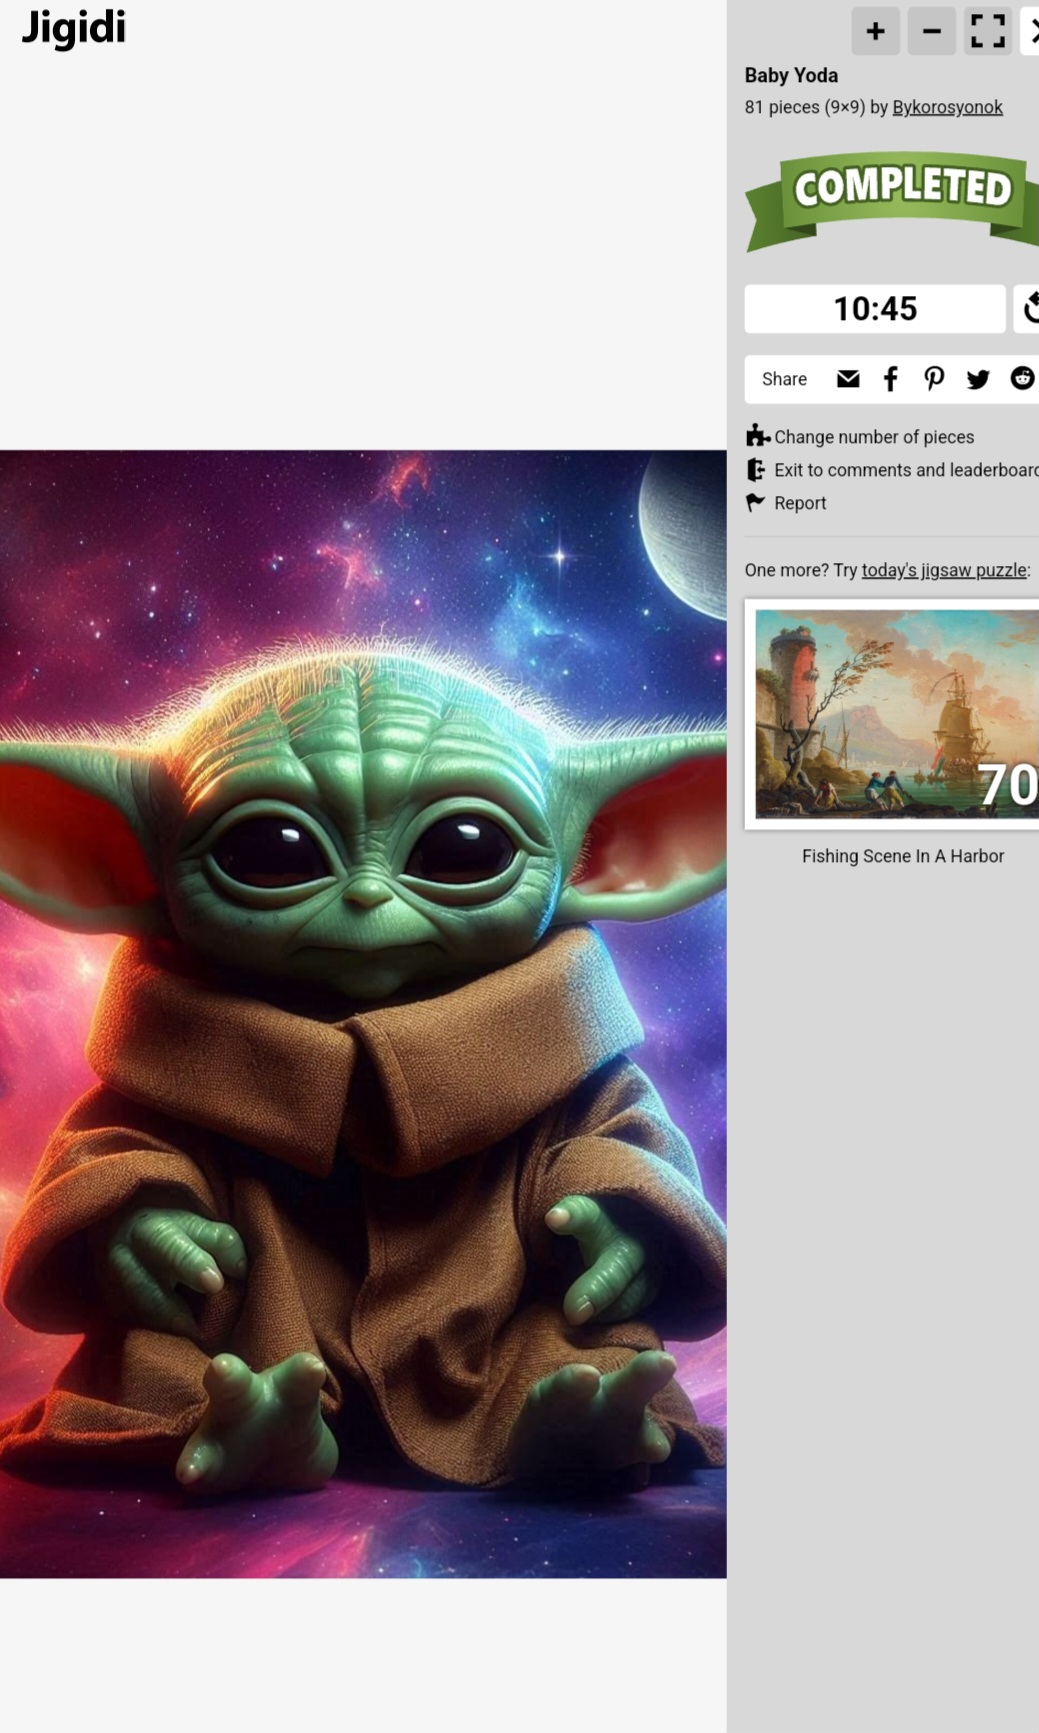This screenshot has width=1039, height=1733.
Task: Click the Share label
Action: coord(784,379)
